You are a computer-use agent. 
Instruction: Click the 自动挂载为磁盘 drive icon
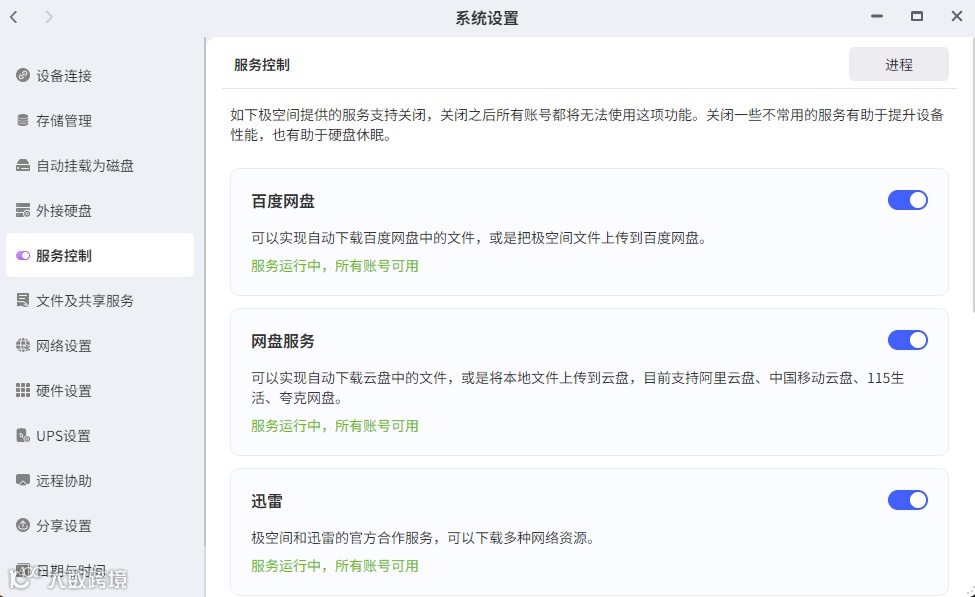(x=23, y=165)
